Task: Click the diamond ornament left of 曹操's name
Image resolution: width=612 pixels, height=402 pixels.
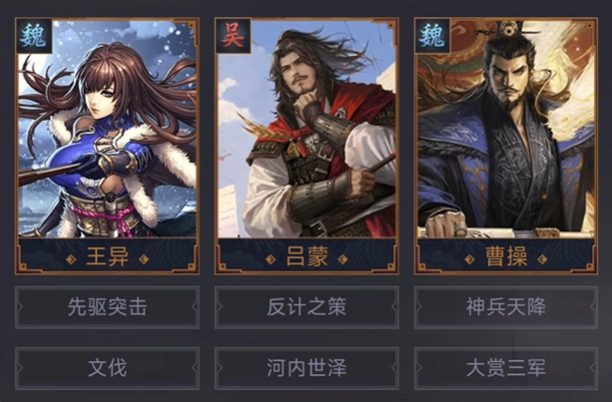Action: 470,260
